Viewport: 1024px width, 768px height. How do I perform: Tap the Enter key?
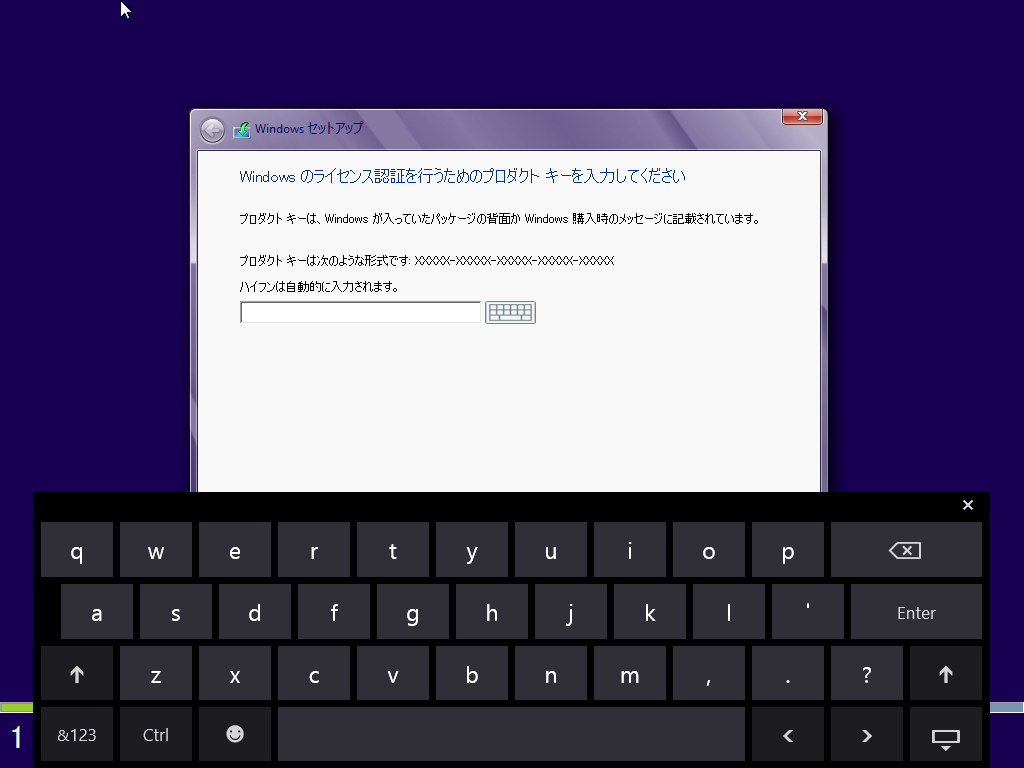916,612
